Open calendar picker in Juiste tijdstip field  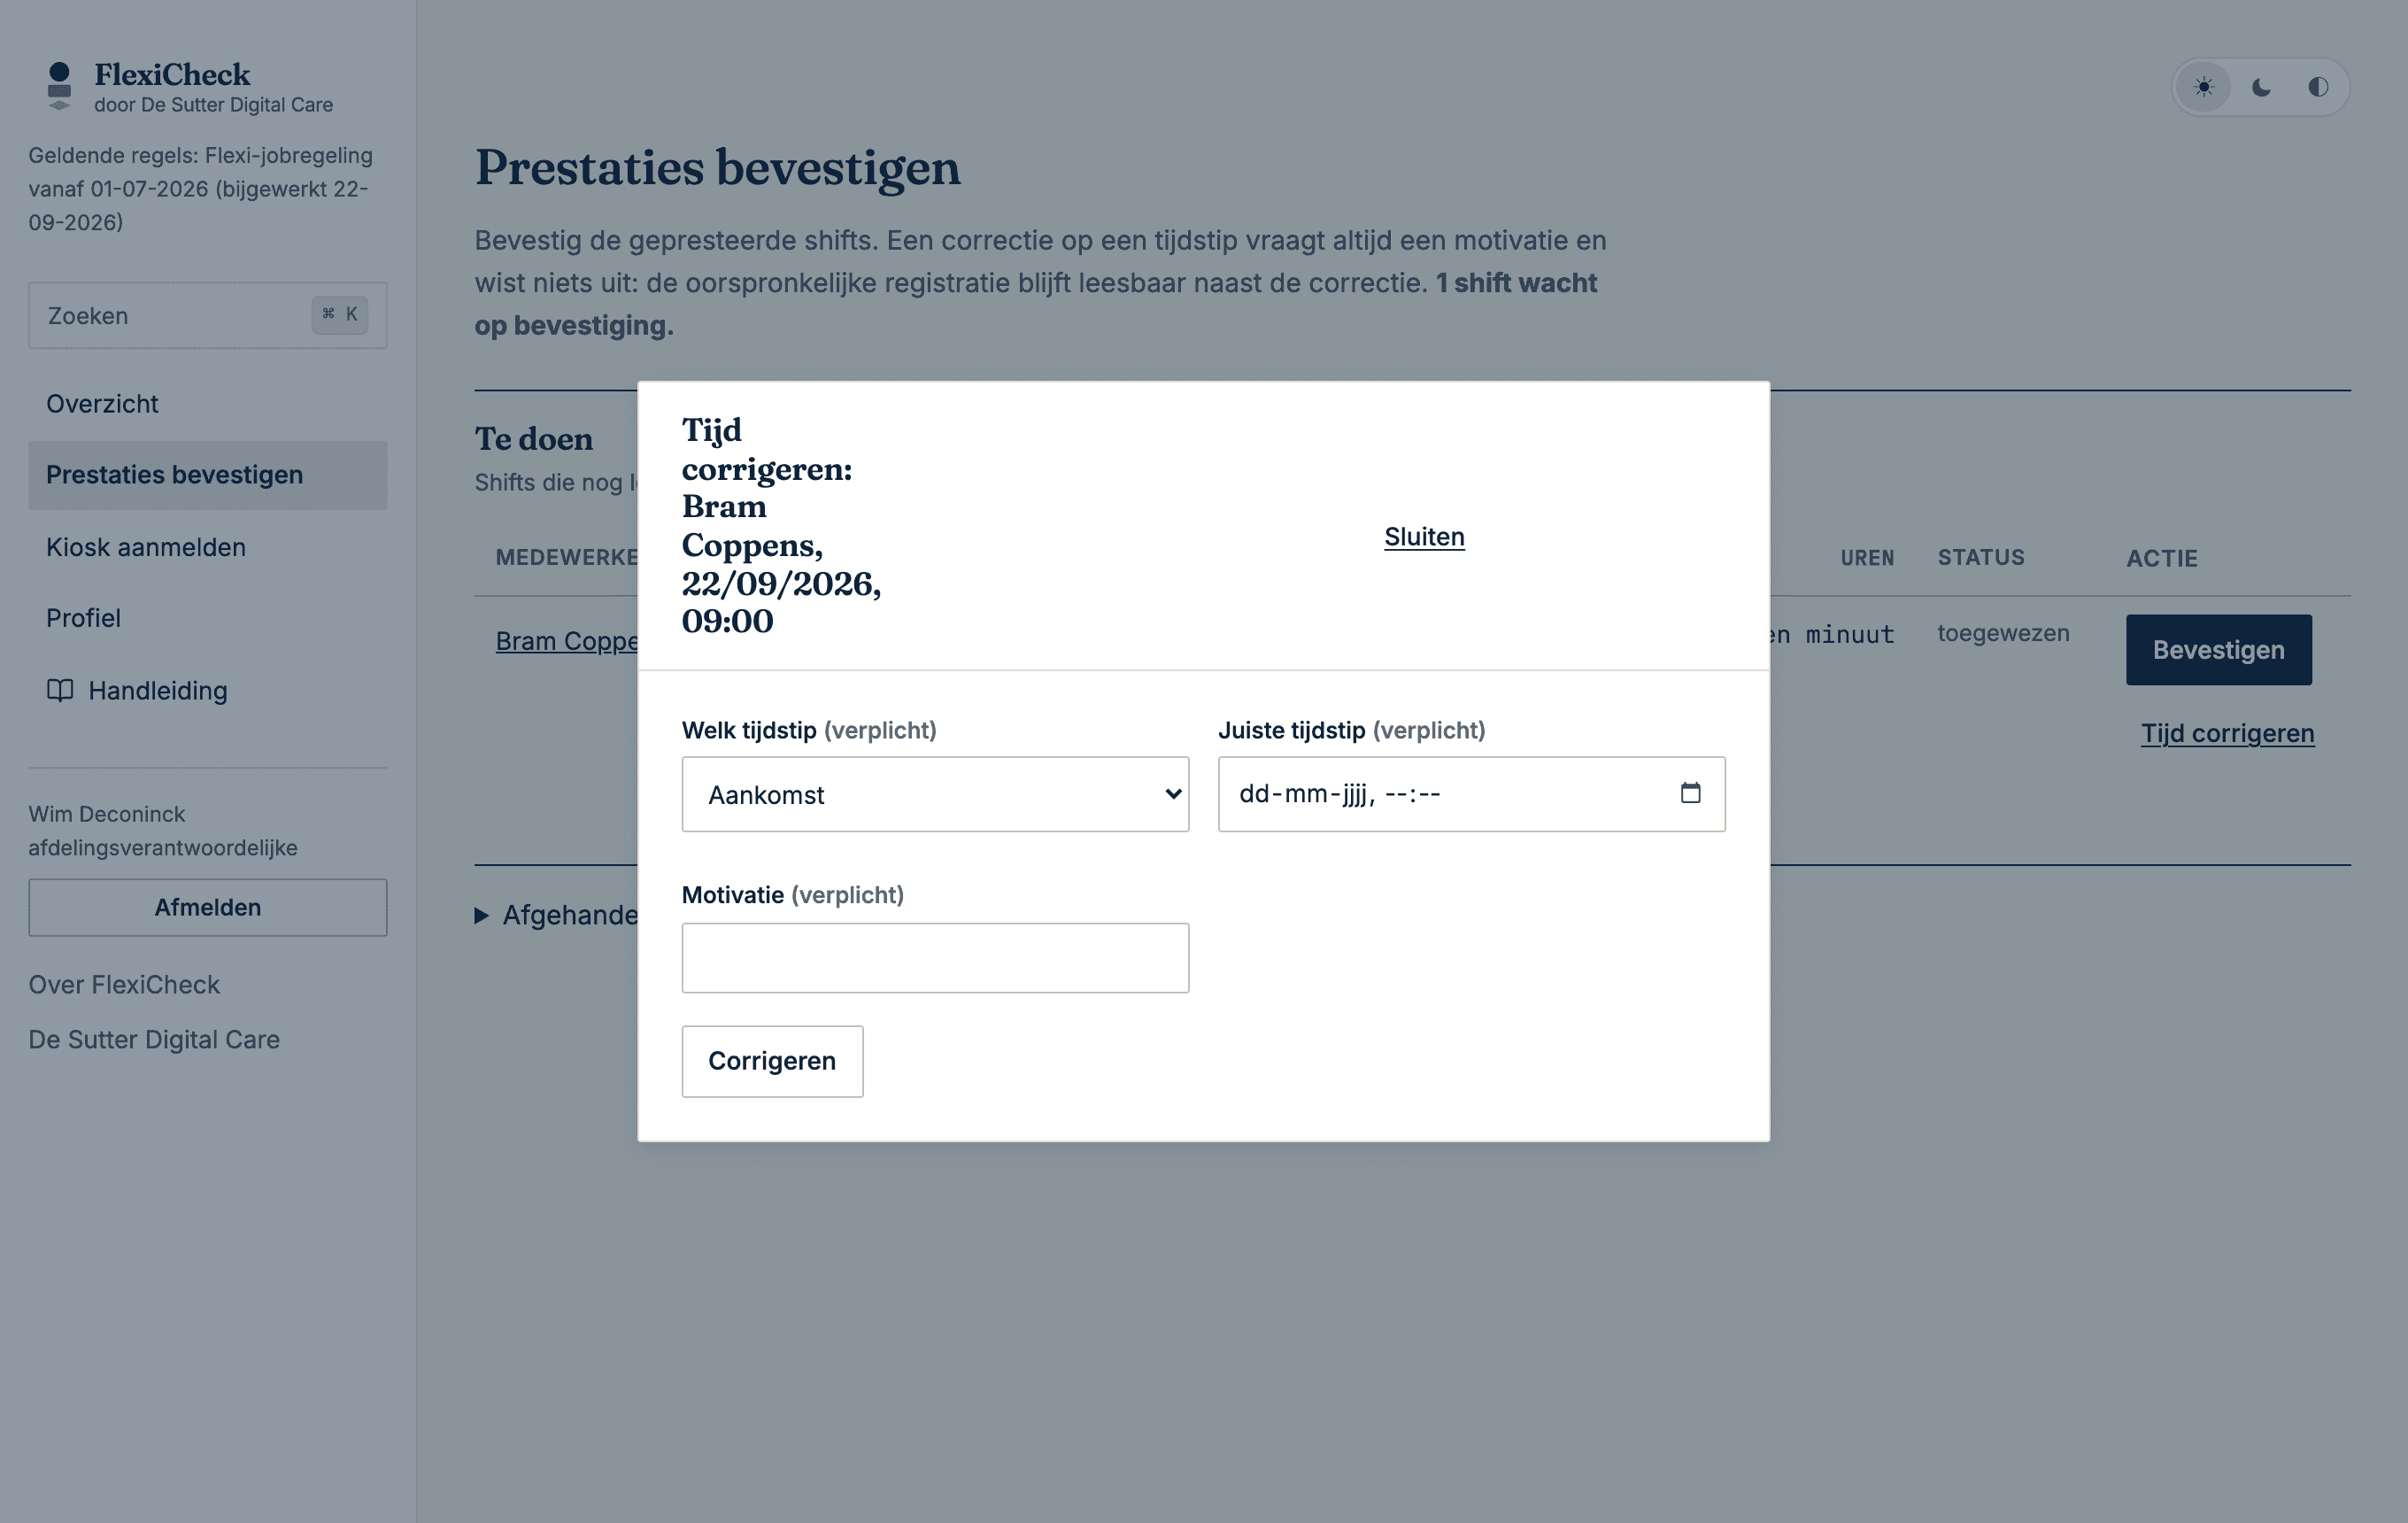point(1690,793)
